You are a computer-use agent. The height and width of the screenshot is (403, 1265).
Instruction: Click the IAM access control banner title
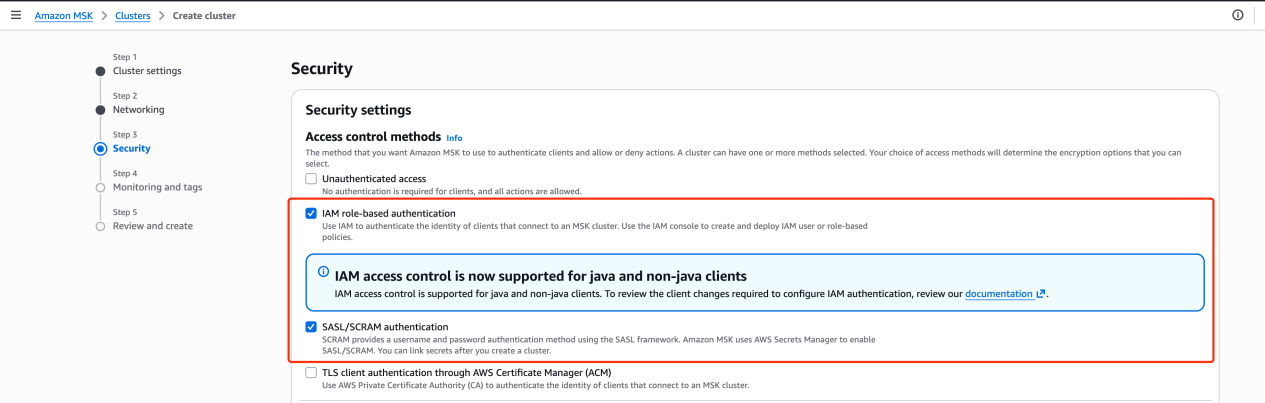[541, 275]
